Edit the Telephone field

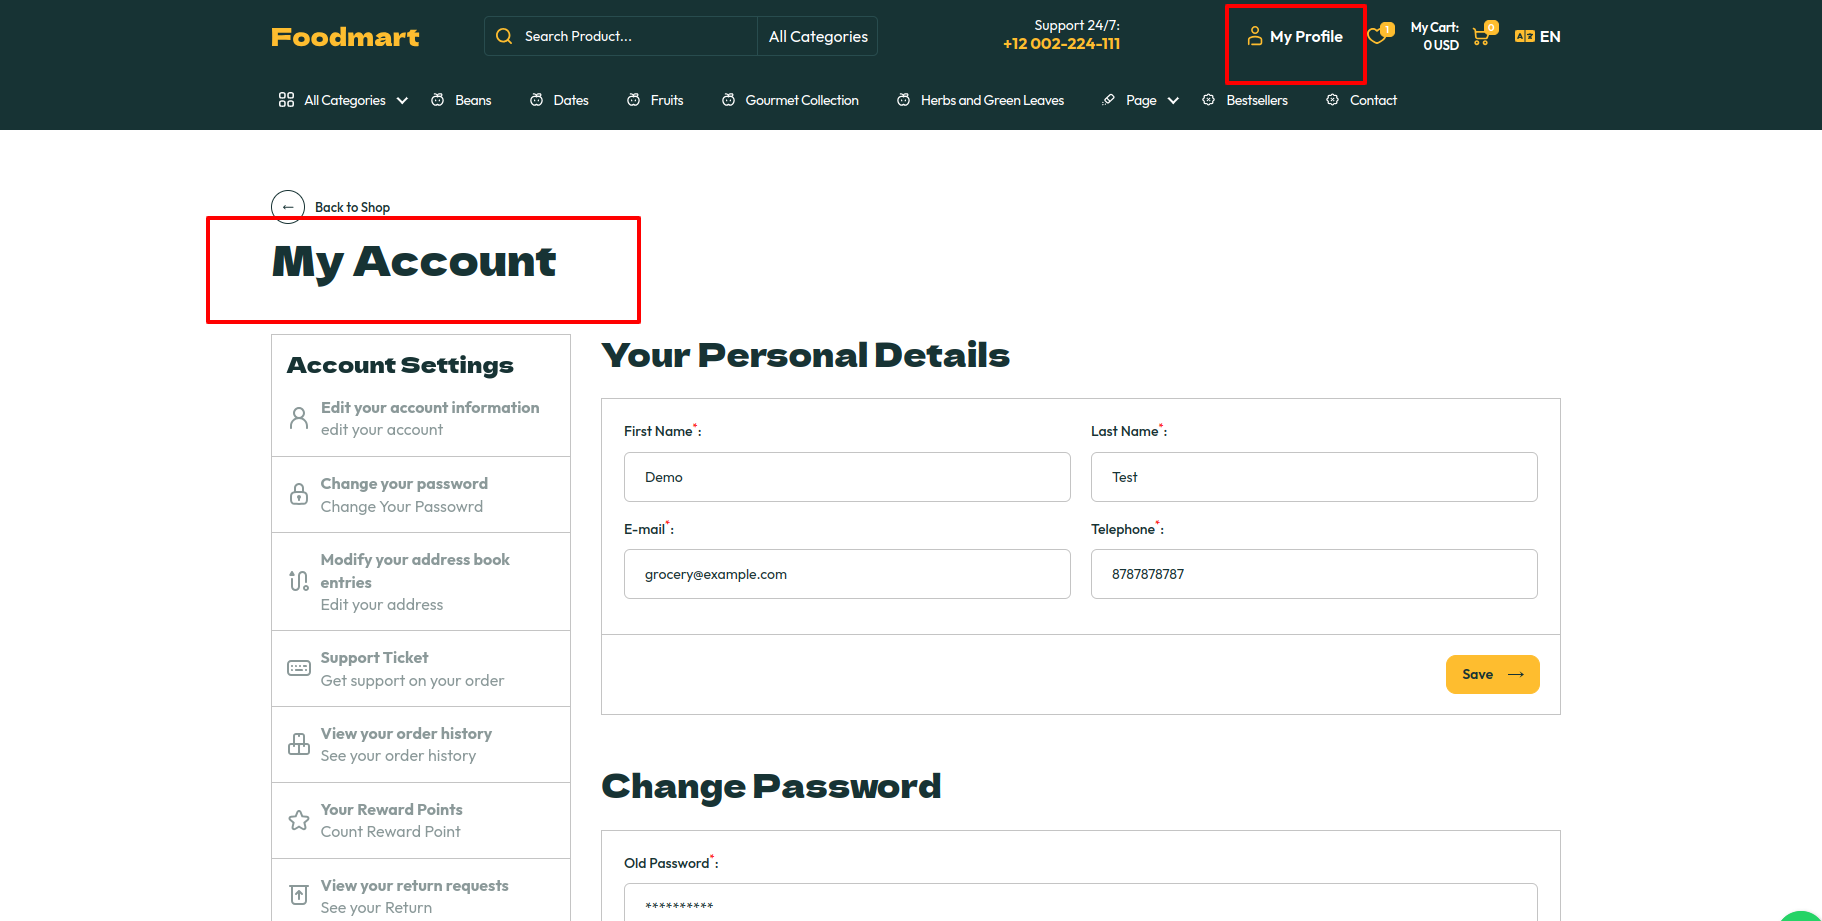(1314, 574)
